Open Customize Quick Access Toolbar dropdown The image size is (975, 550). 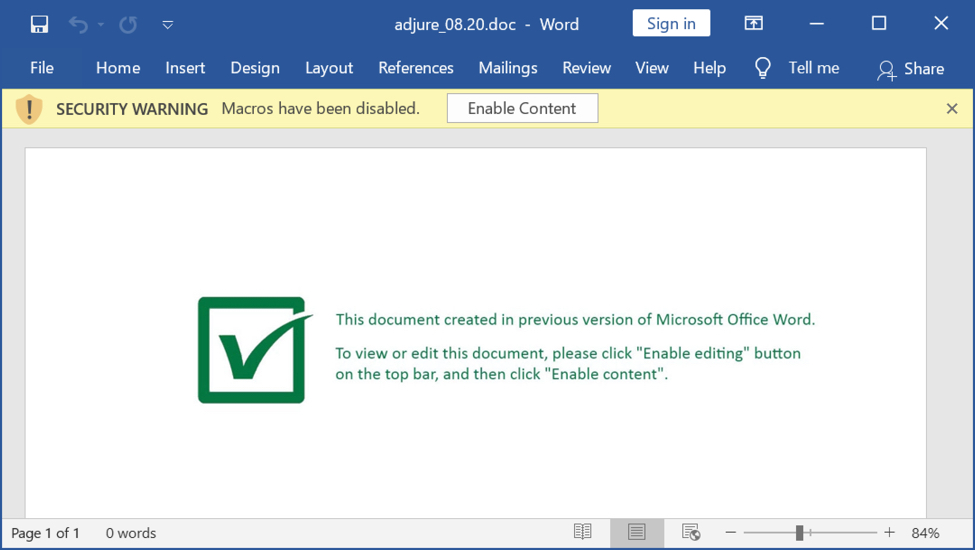tap(167, 25)
